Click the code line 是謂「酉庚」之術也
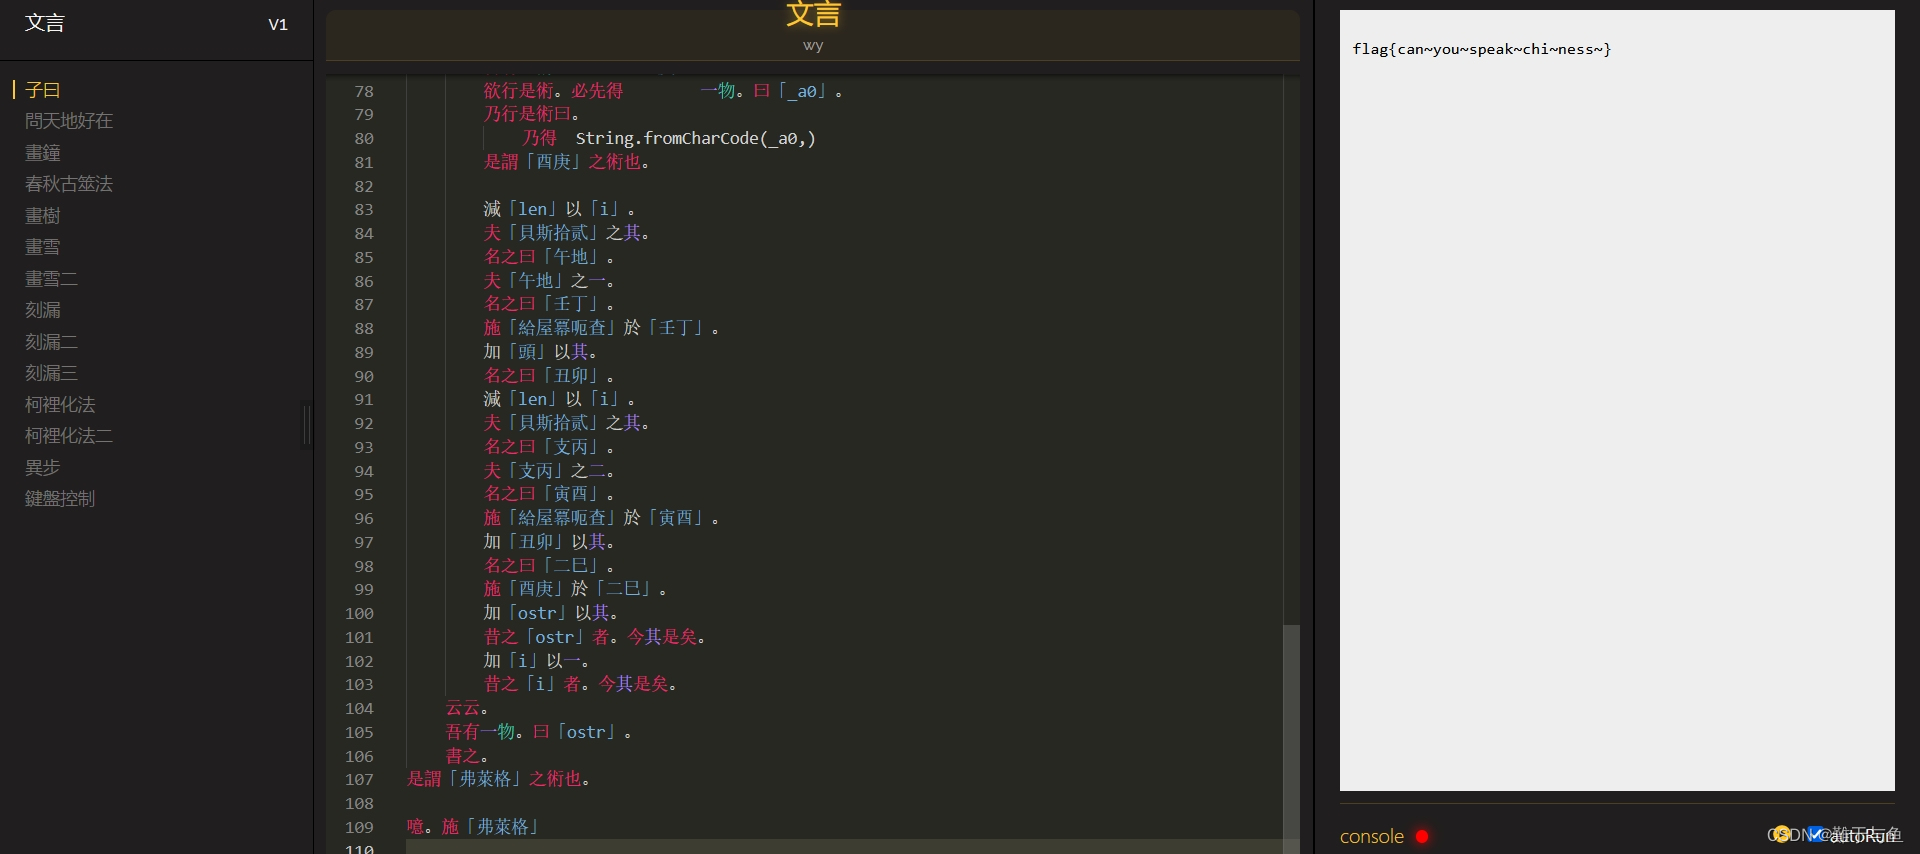Image resolution: width=1920 pixels, height=854 pixels. (x=567, y=162)
